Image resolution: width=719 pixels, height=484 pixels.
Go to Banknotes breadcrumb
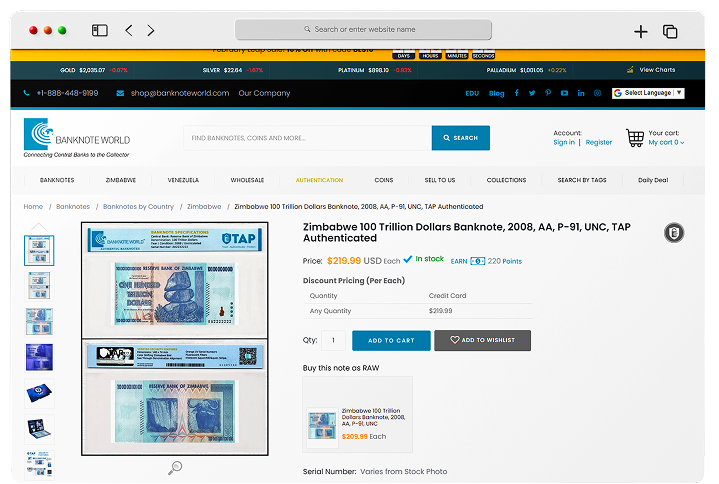(x=73, y=207)
